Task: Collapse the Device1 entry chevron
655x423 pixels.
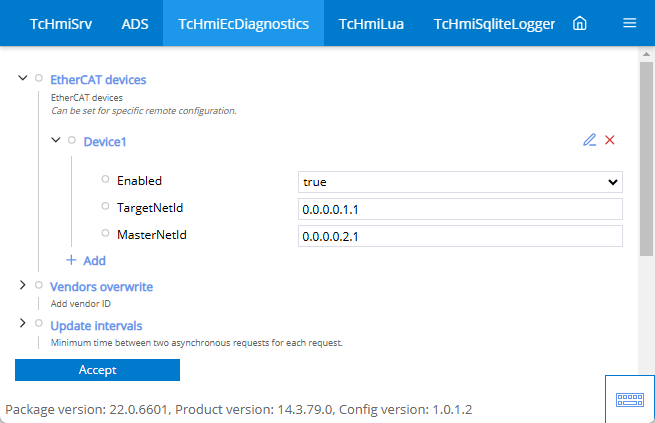Action: click(x=56, y=140)
